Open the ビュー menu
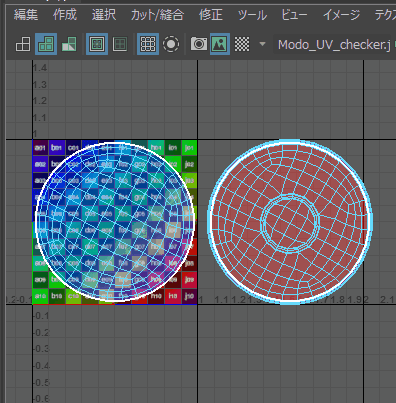The image size is (396, 403). (x=294, y=15)
